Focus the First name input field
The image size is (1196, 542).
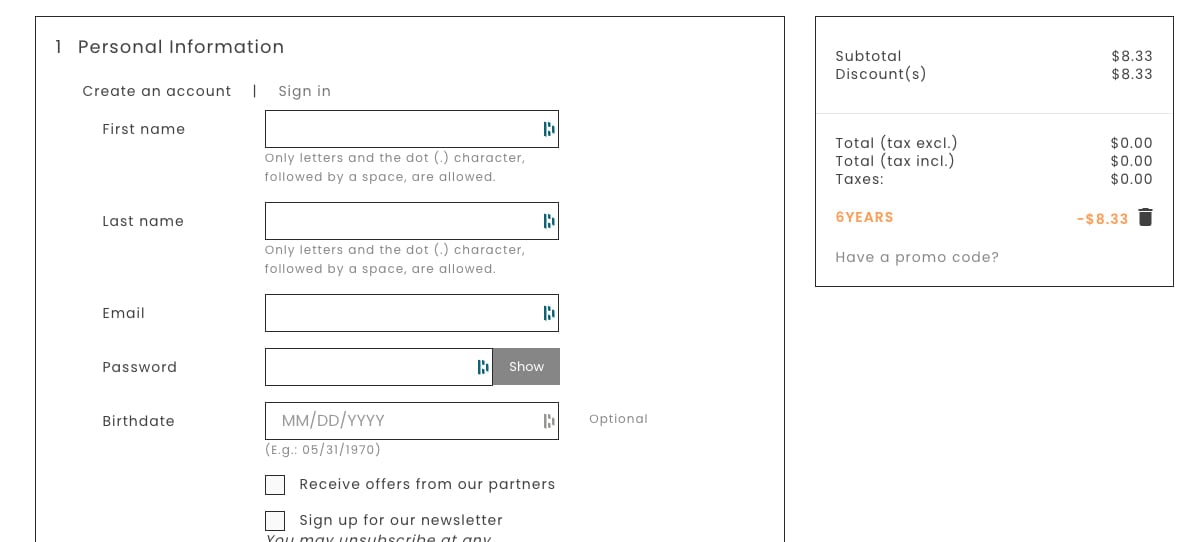[400, 129]
